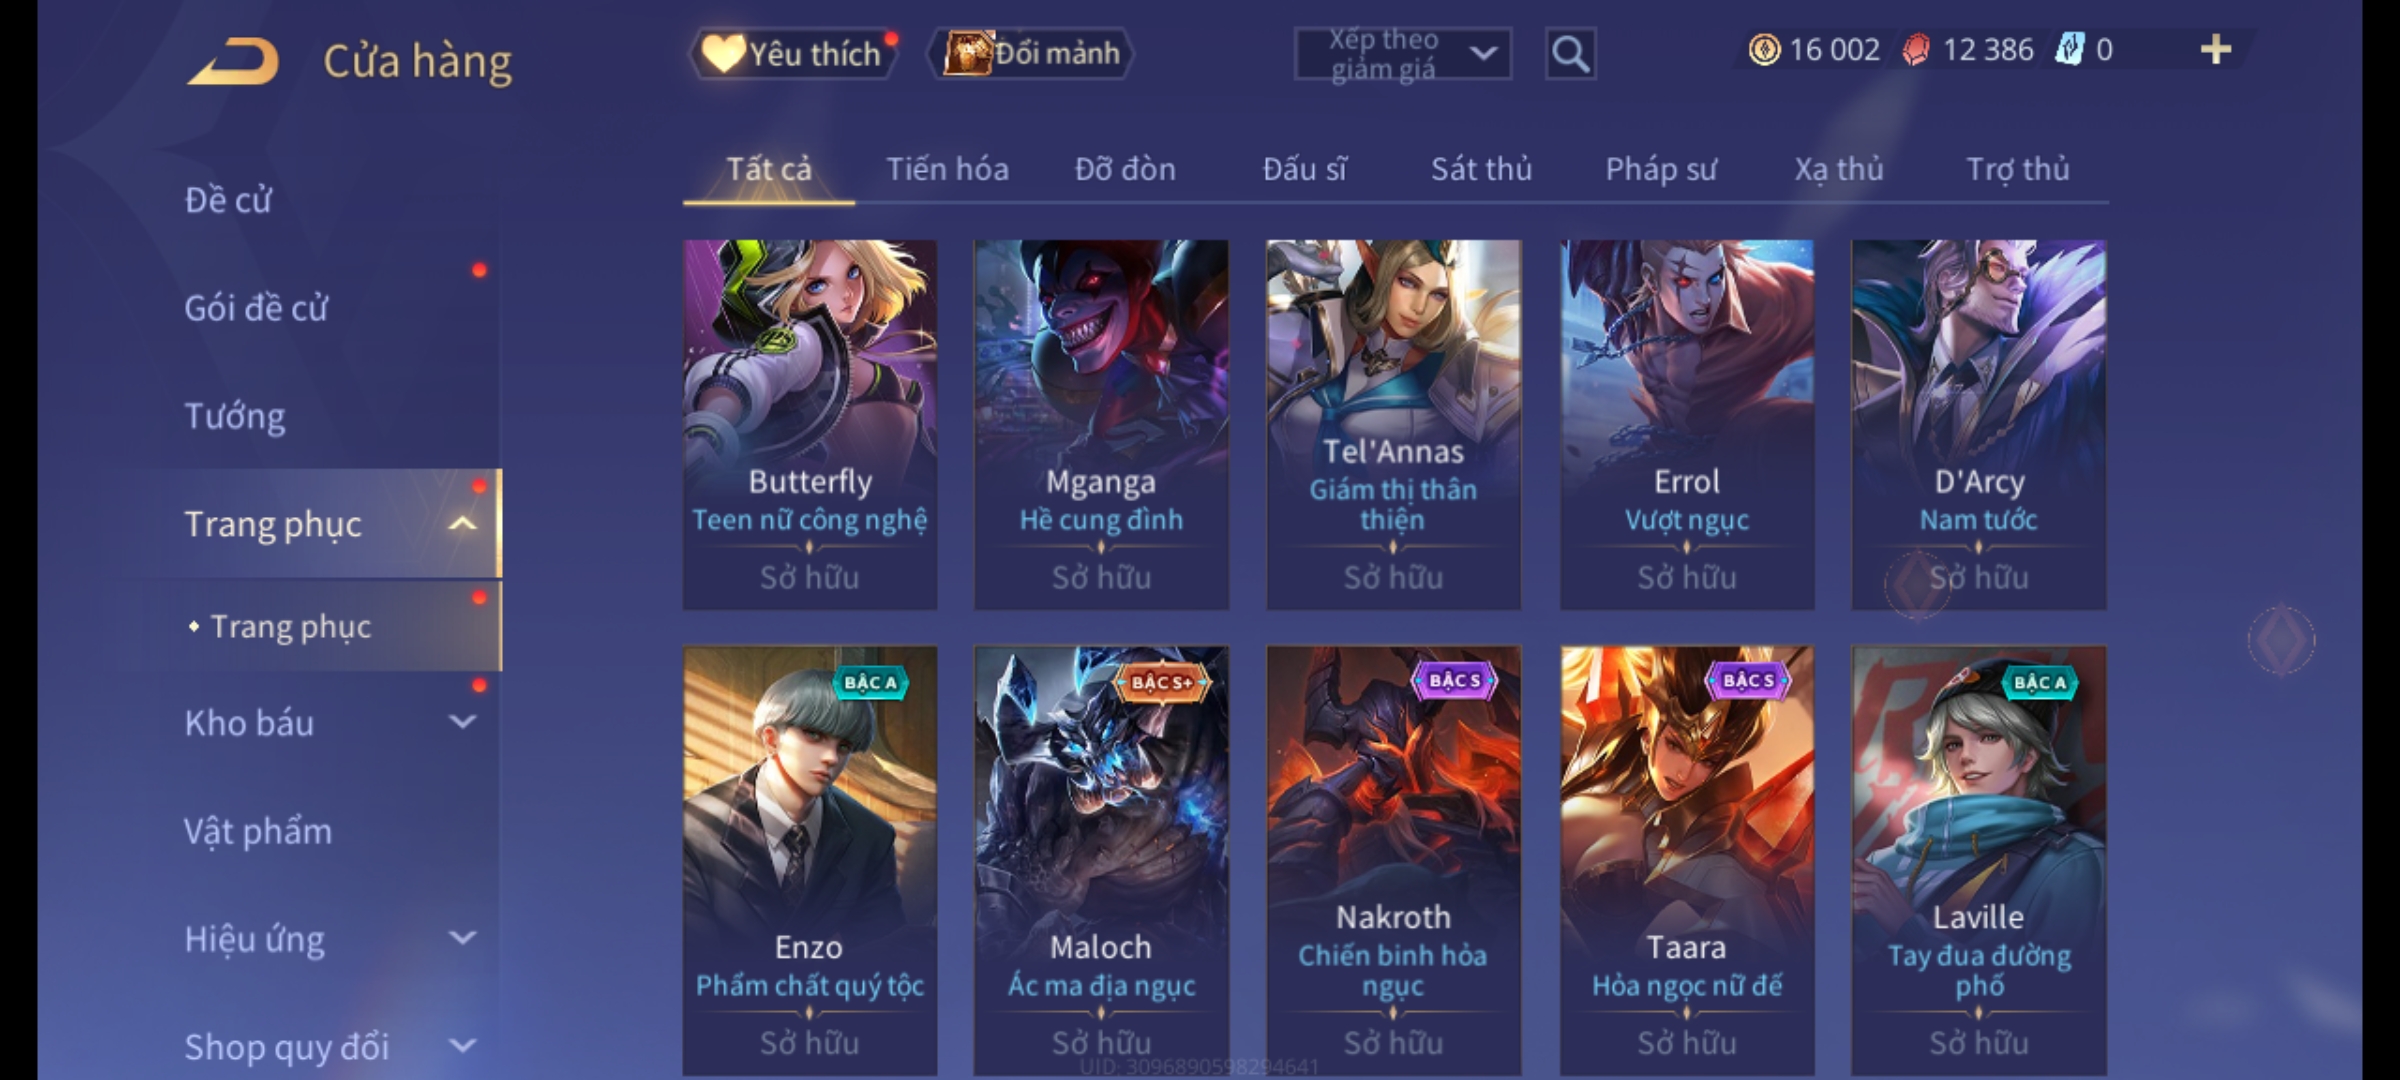Click the gold coin currency icon

click(x=1764, y=50)
